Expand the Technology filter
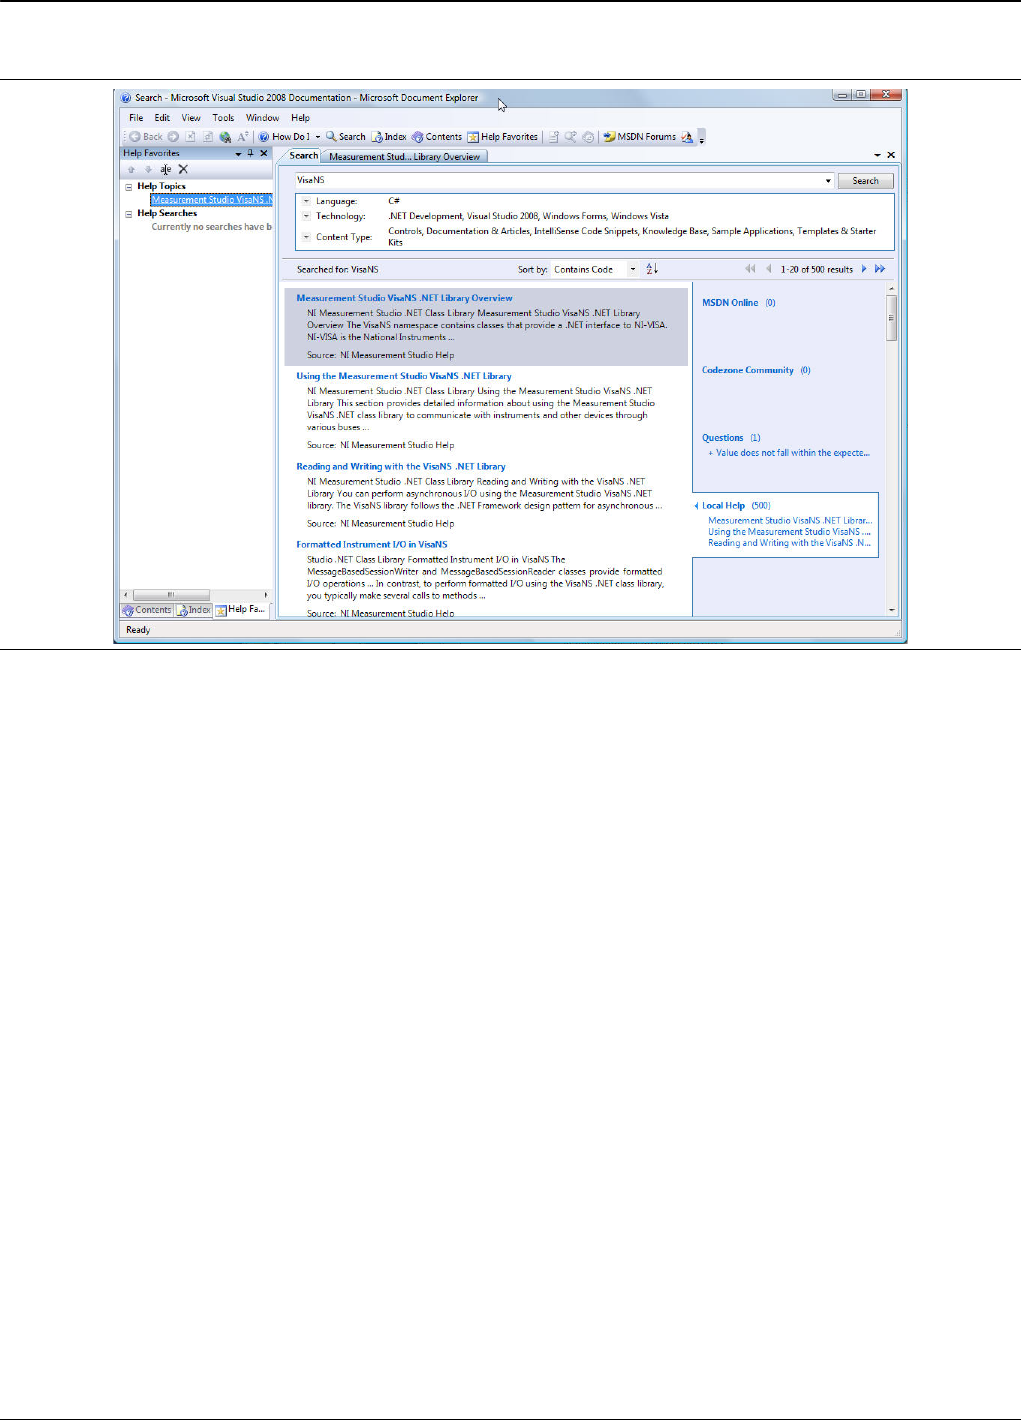 tap(306, 216)
